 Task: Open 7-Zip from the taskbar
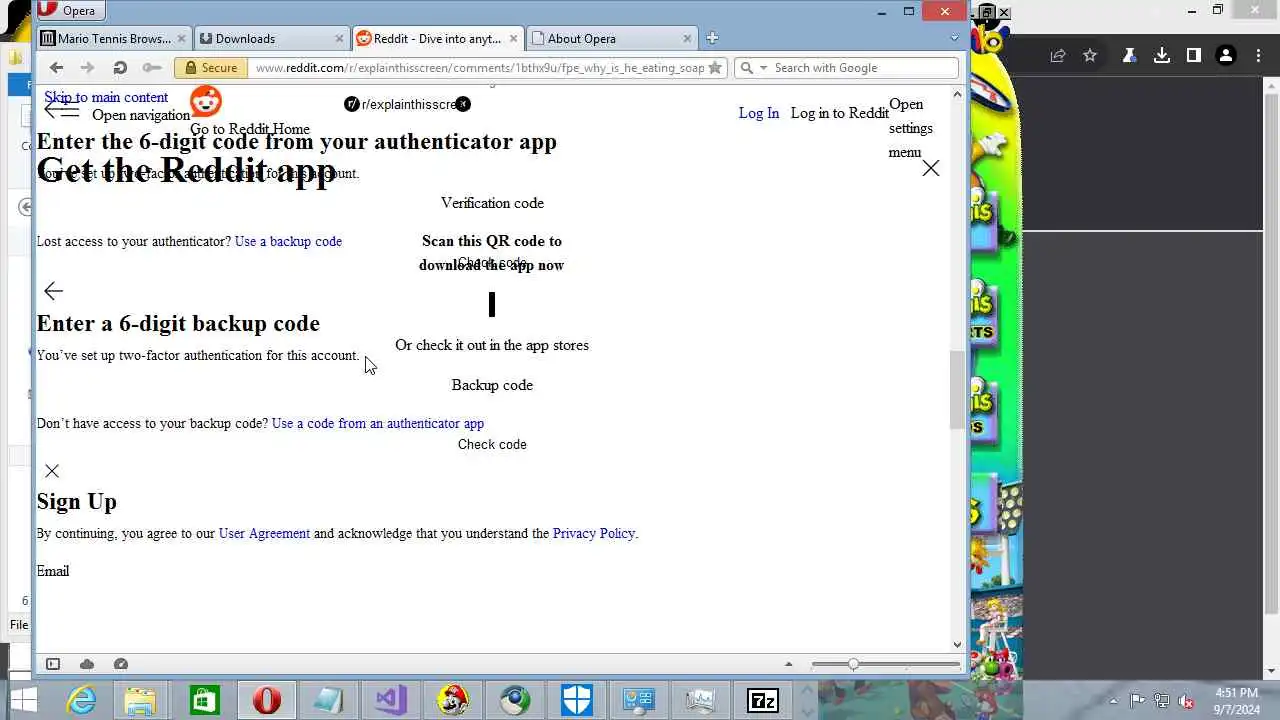(763, 700)
